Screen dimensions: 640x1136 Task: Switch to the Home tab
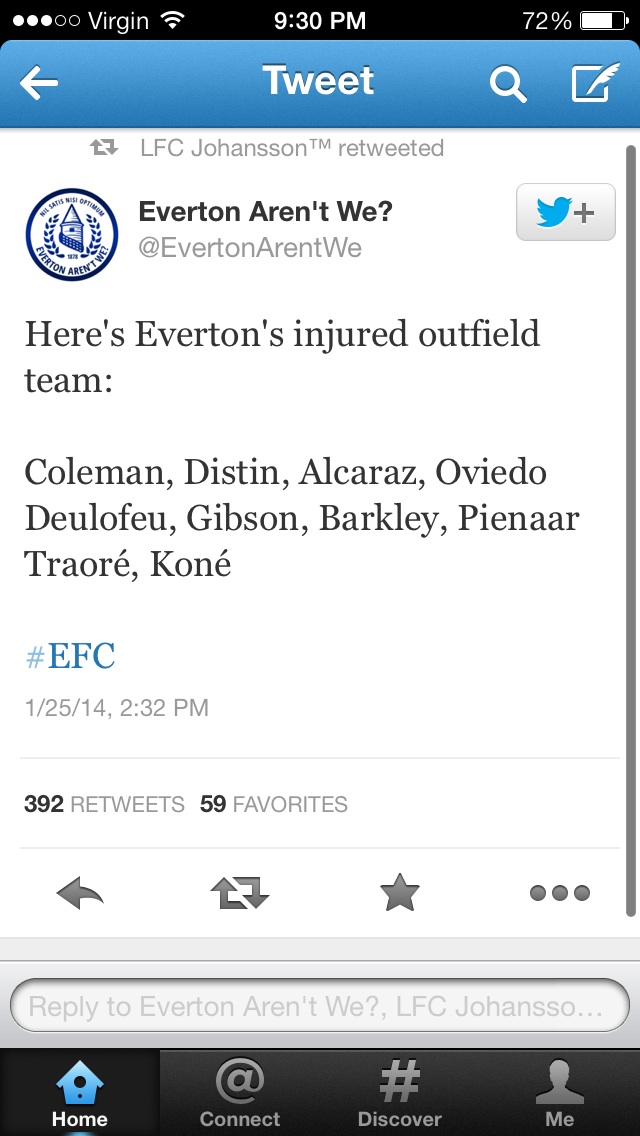[80, 1092]
